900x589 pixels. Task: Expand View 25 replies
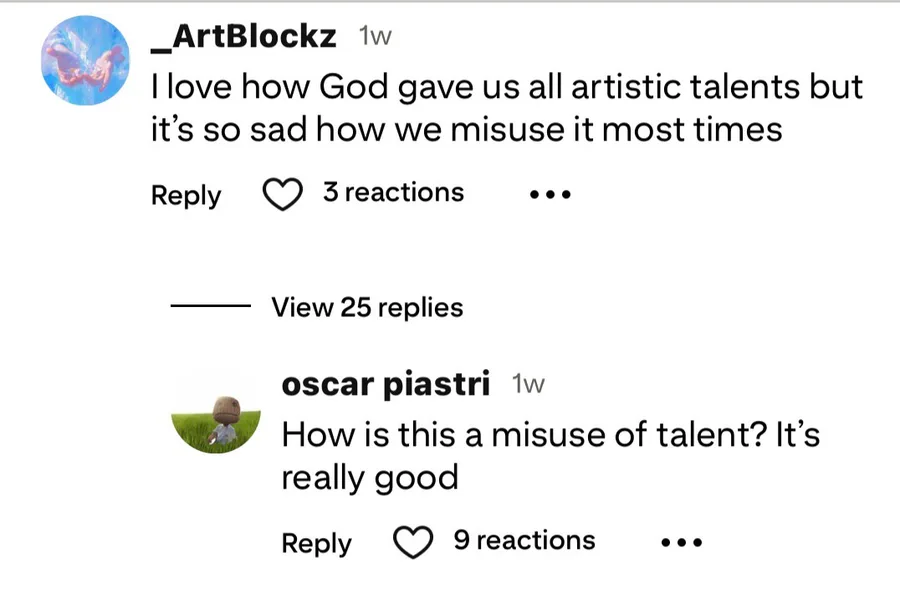(x=367, y=307)
